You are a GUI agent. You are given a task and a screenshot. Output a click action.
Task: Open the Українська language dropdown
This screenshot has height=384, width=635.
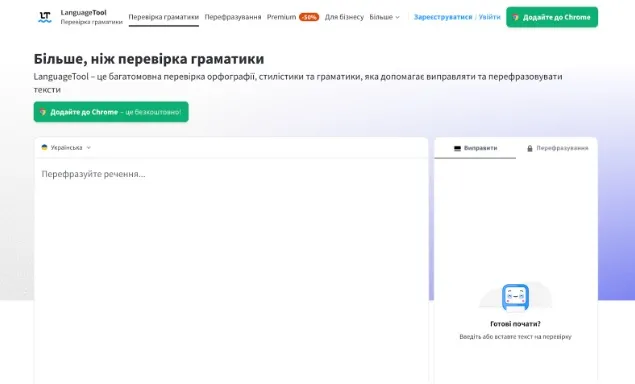[x=66, y=147]
